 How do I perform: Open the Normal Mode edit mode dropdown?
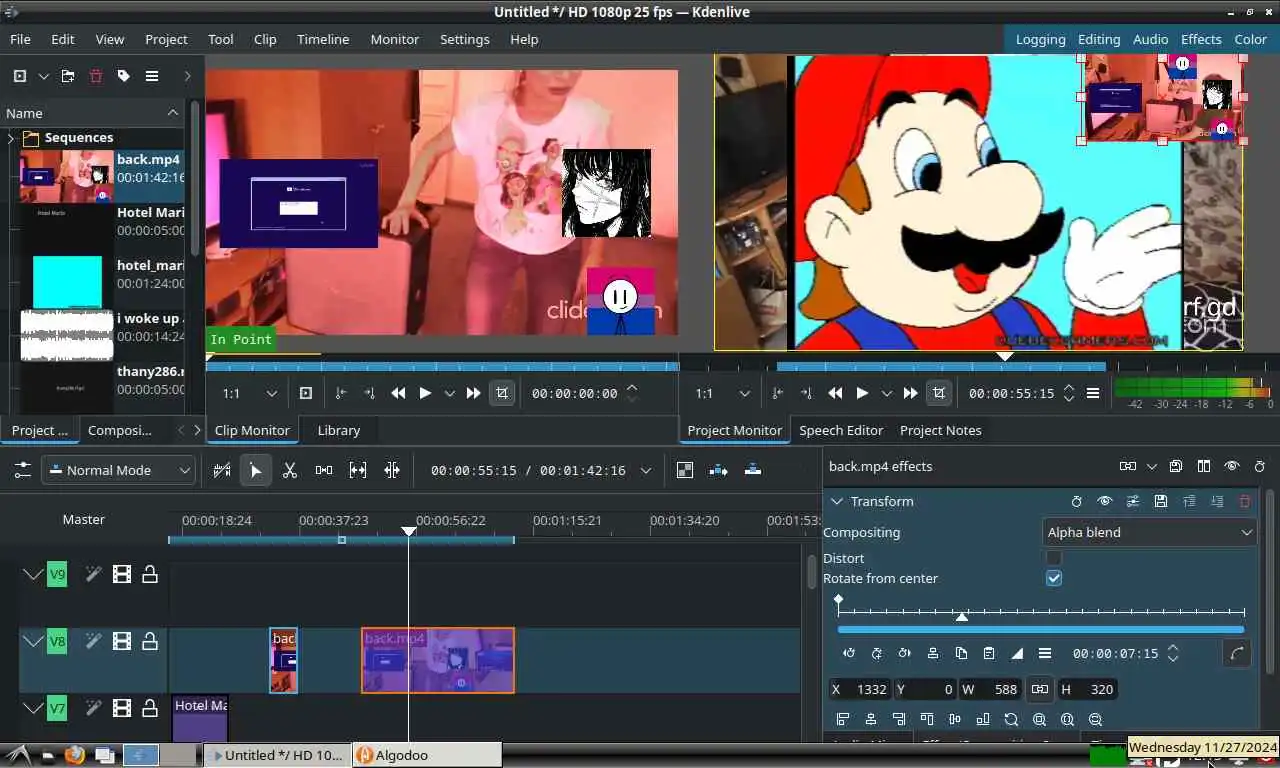click(118, 470)
